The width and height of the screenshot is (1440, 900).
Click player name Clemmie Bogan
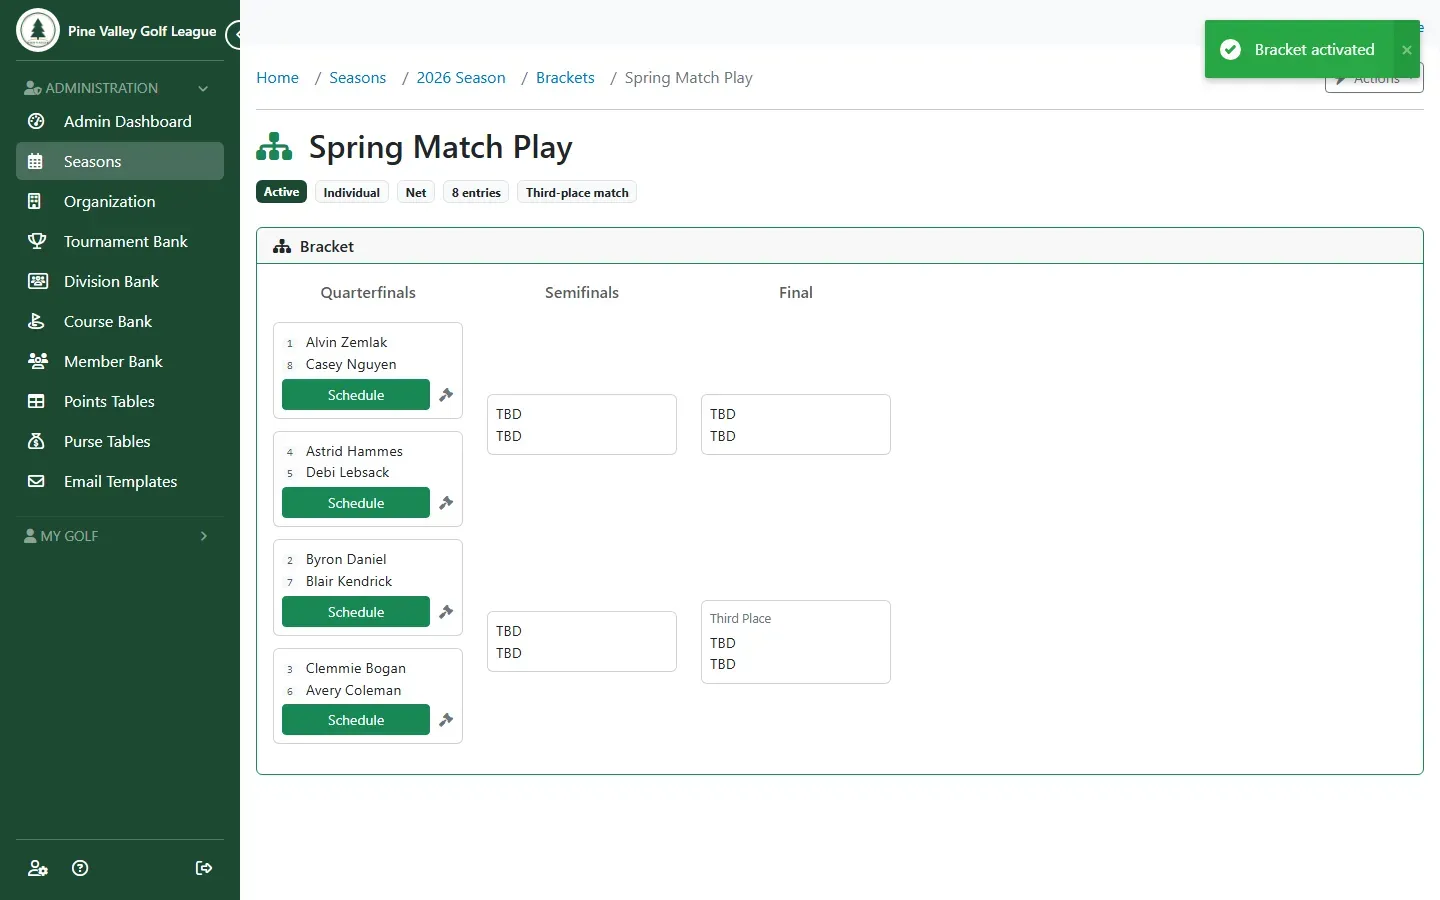click(x=356, y=668)
